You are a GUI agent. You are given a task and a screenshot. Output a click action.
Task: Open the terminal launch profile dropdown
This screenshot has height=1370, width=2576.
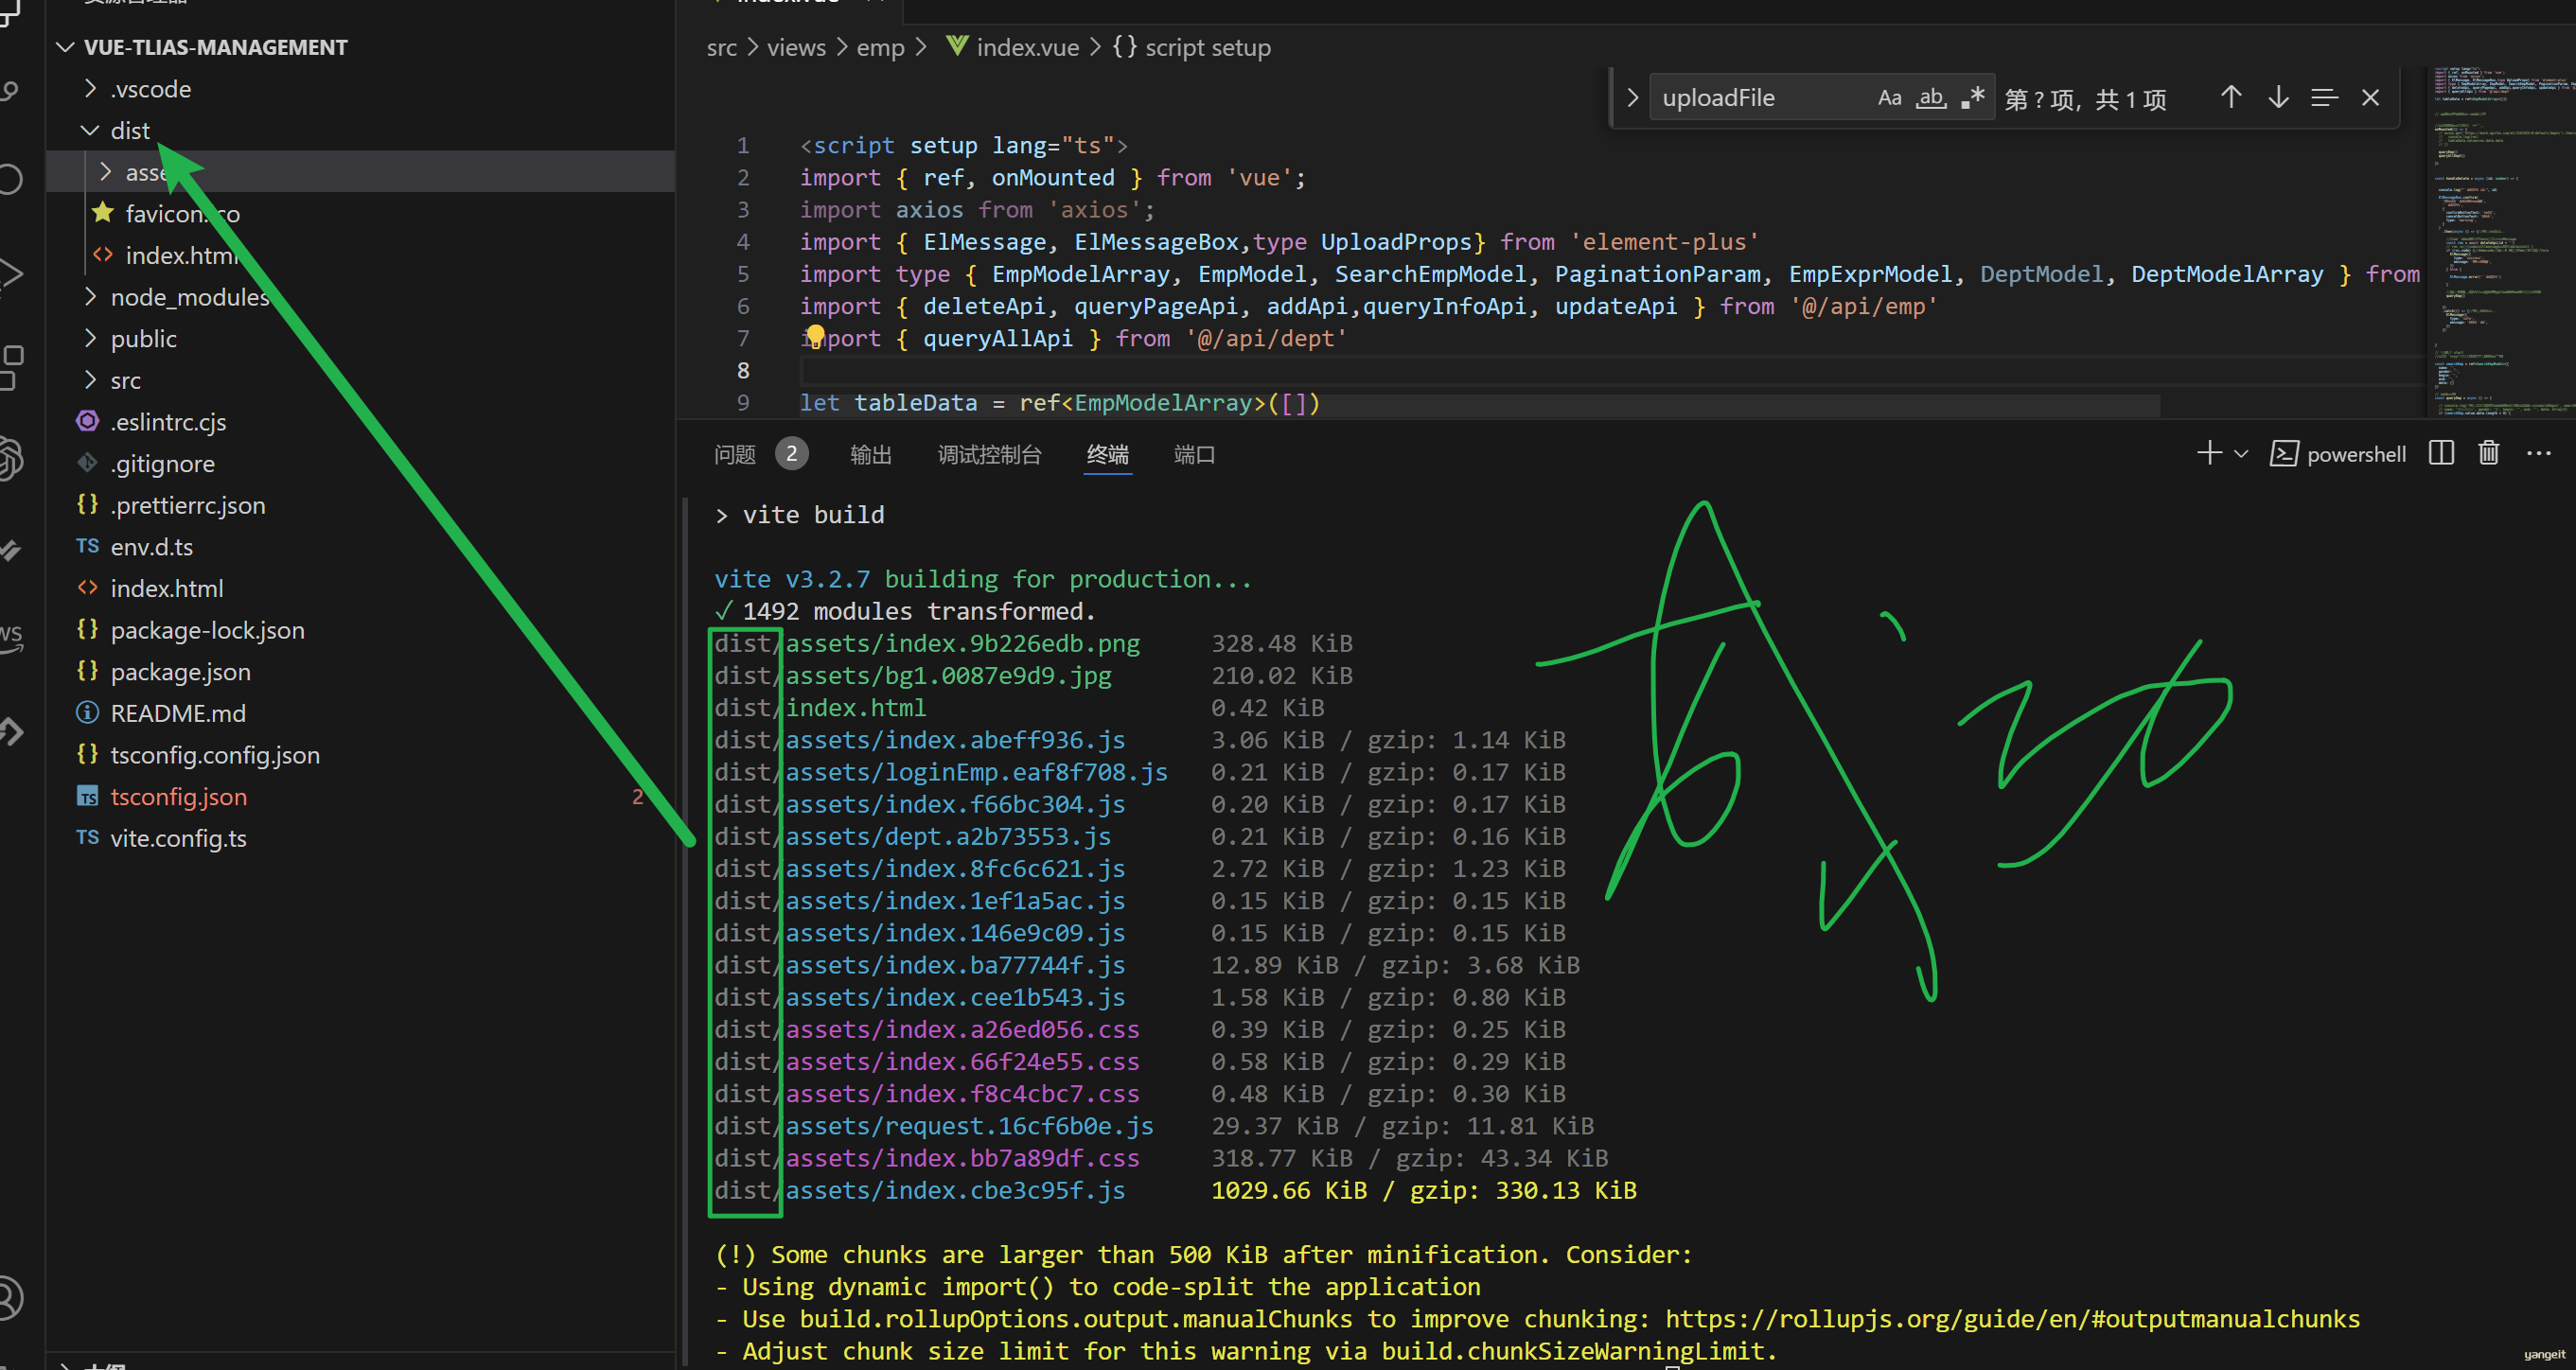[x=2241, y=454]
